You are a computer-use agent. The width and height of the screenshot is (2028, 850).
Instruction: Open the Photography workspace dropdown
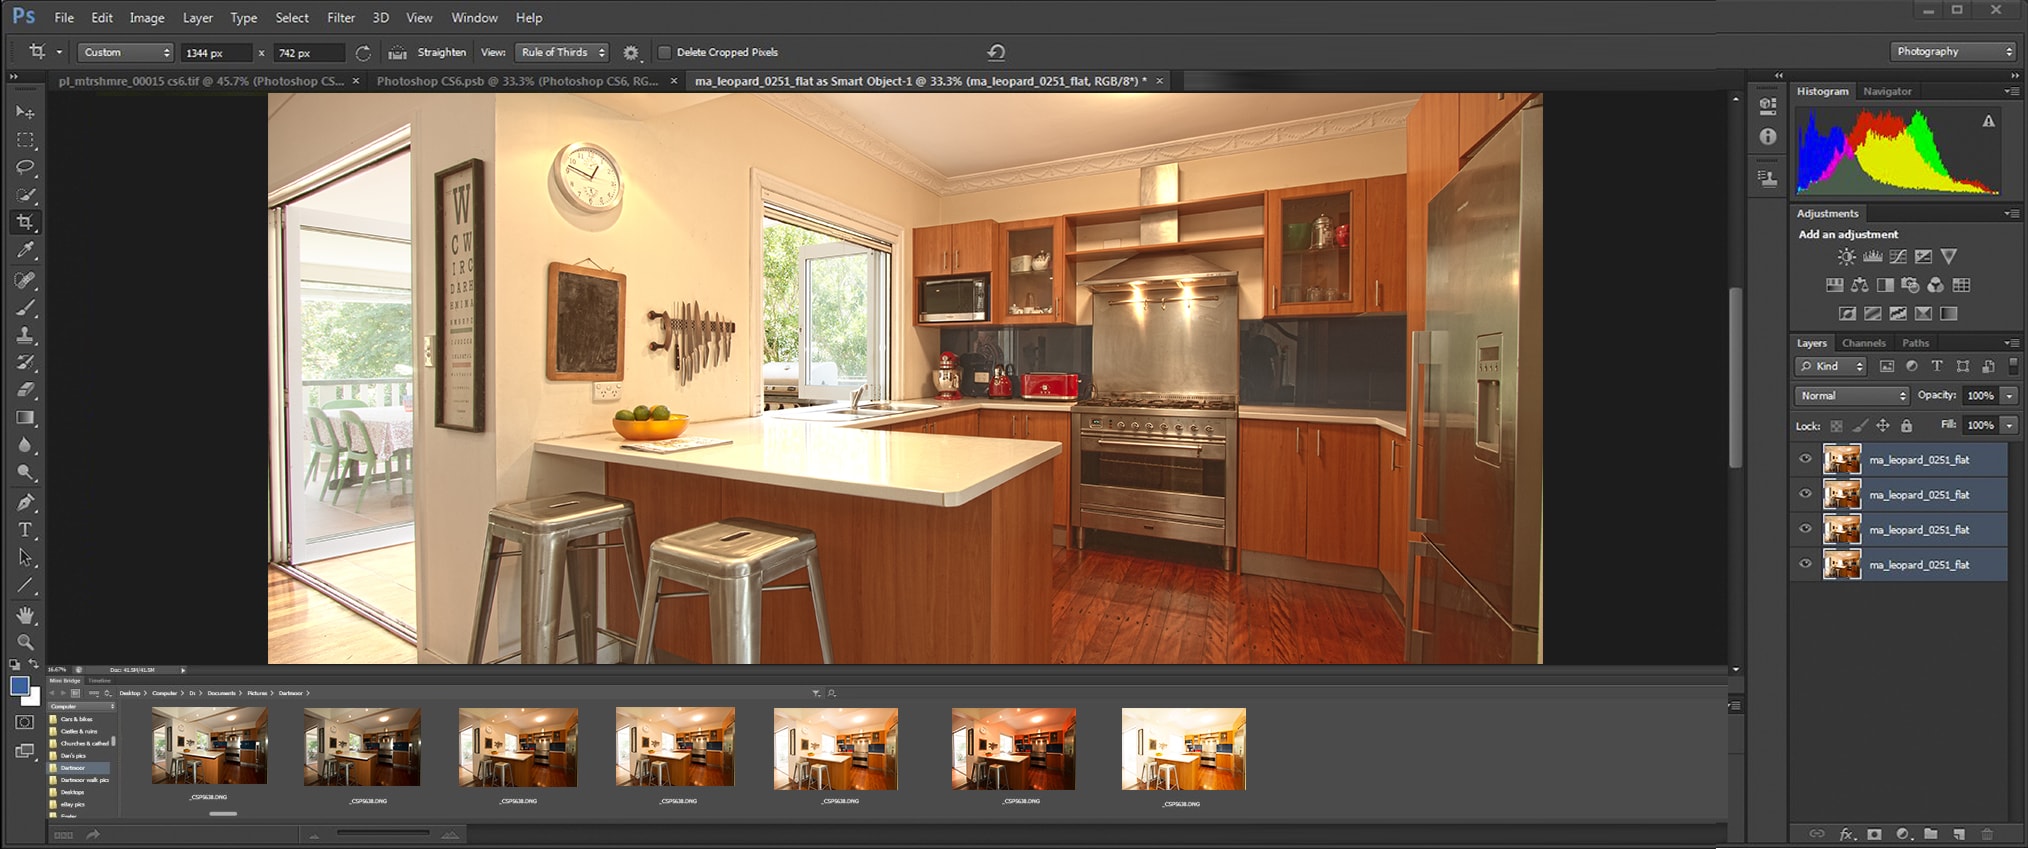pos(1953,52)
